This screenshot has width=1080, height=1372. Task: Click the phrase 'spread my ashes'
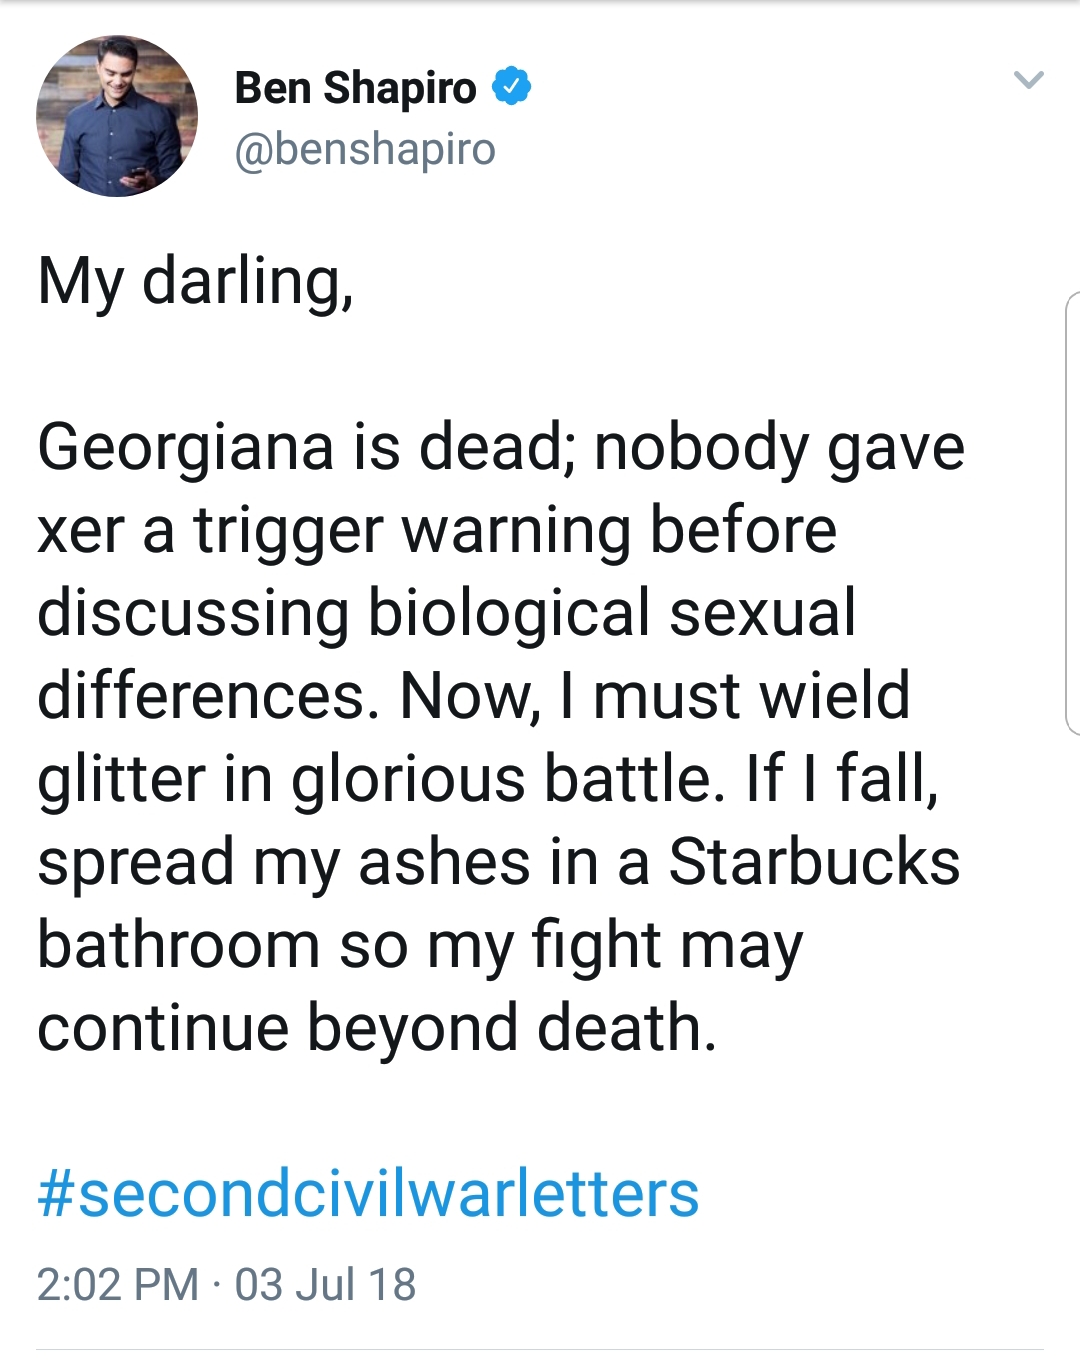coord(284,864)
